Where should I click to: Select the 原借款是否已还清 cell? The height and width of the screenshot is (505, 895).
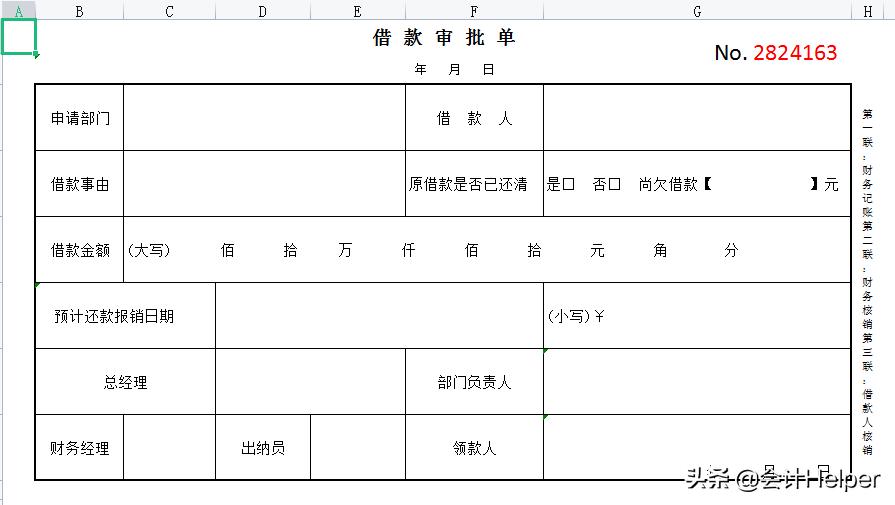click(474, 184)
